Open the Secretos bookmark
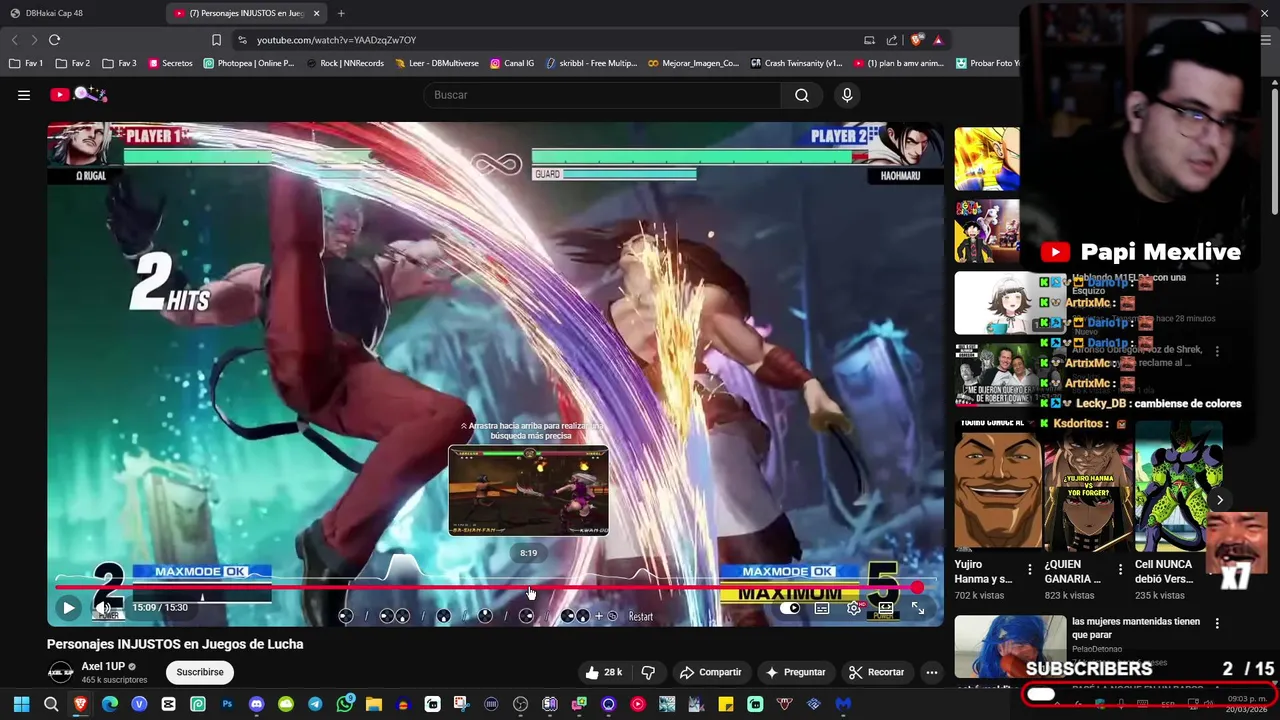Screen dimensions: 1280x720 pyautogui.click(x=170, y=63)
